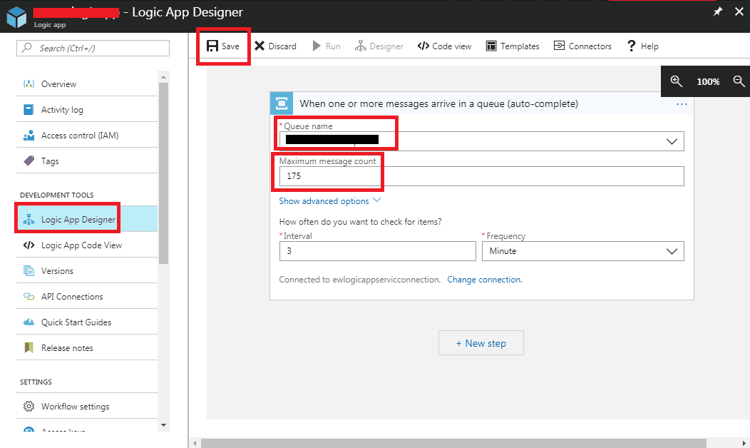Add a New step
The width and height of the screenshot is (750, 448).
(481, 343)
